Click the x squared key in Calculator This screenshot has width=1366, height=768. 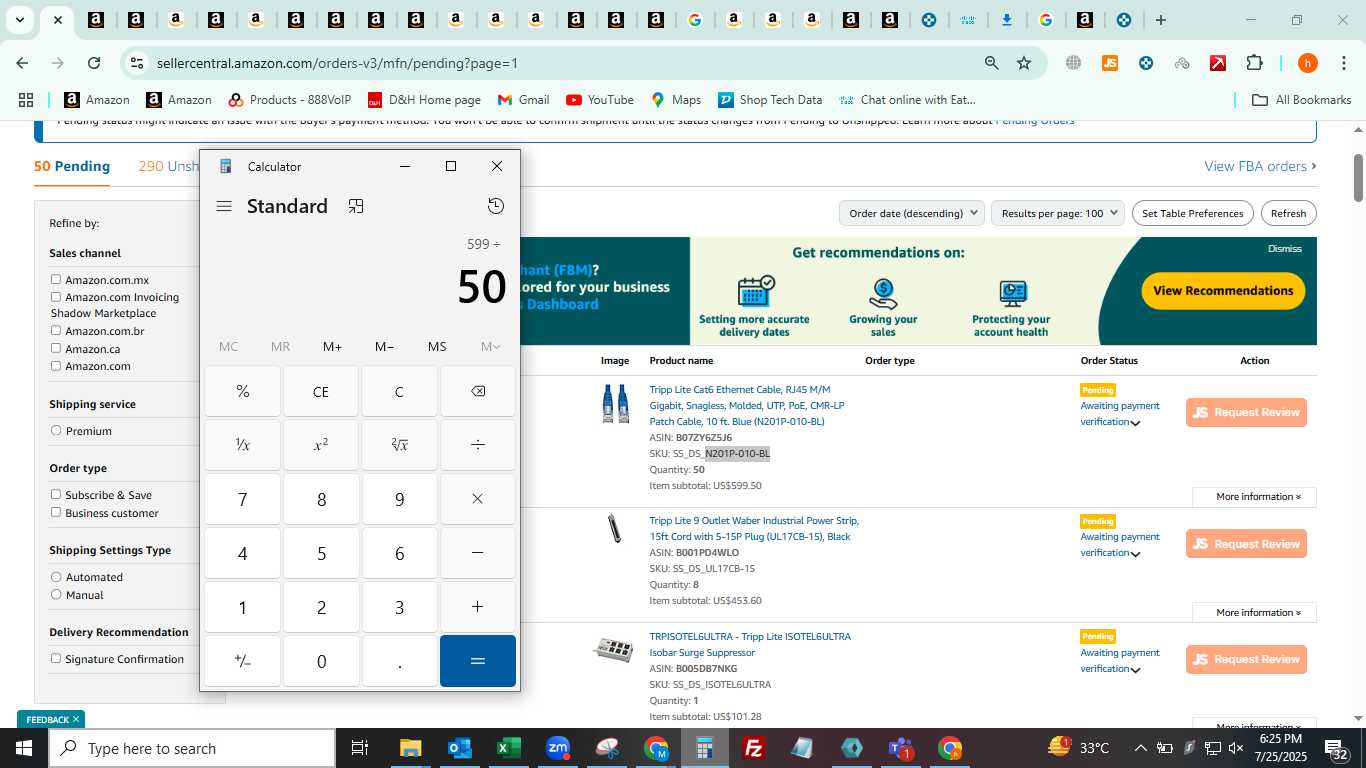(321, 445)
